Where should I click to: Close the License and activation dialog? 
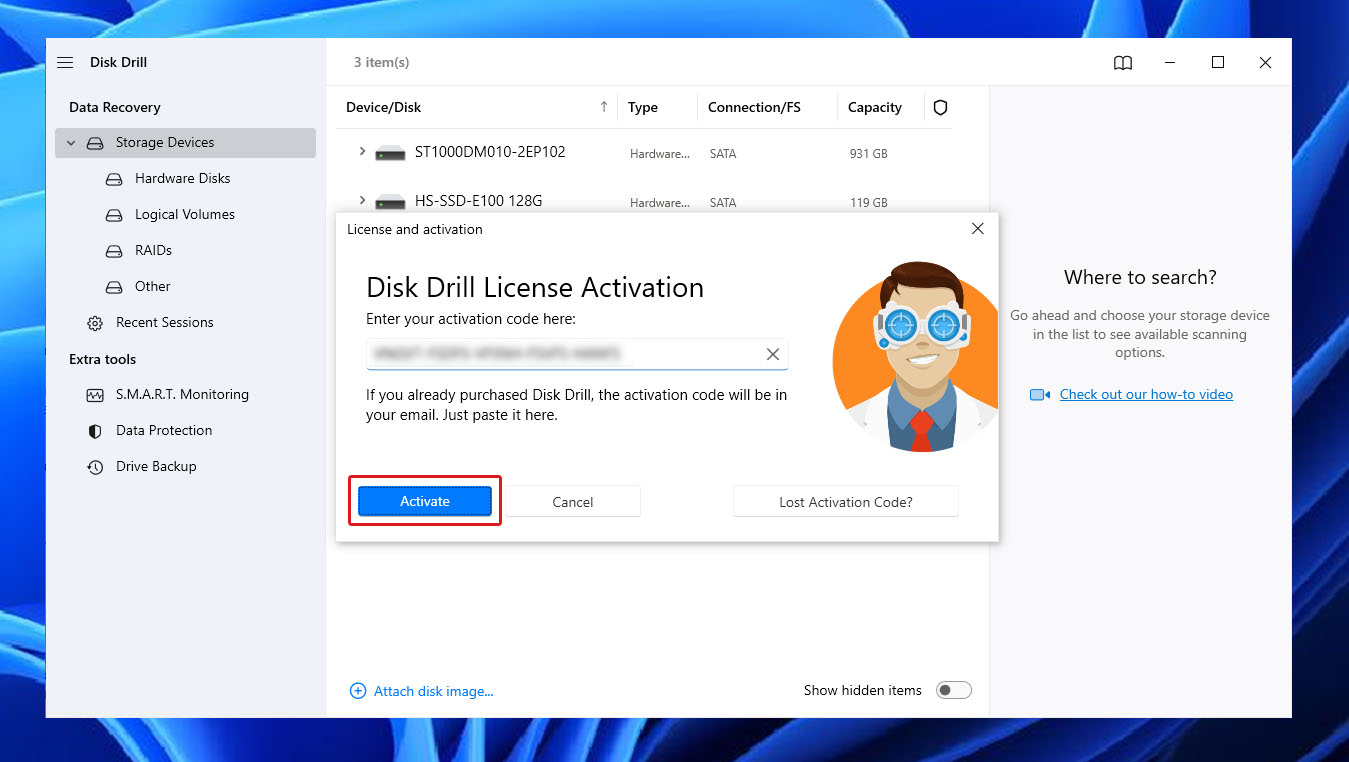pyautogui.click(x=977, y=229)
